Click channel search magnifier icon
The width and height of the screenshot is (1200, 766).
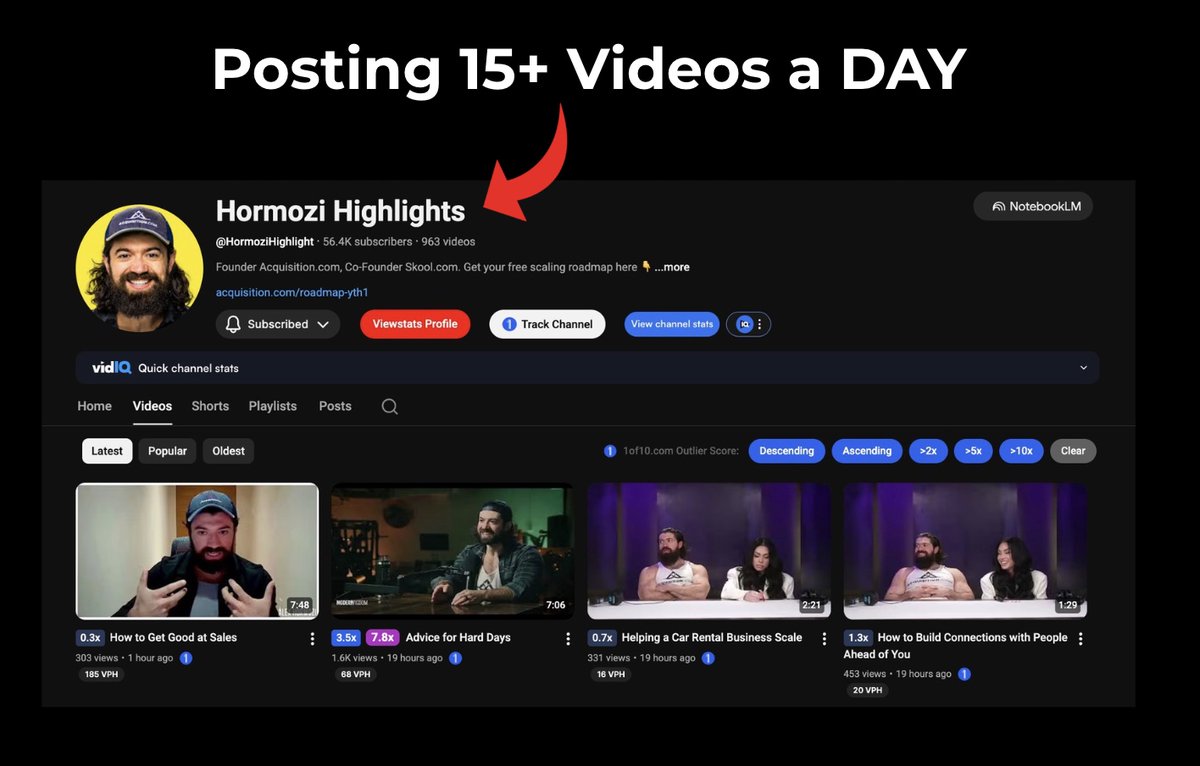click(390, 406)
